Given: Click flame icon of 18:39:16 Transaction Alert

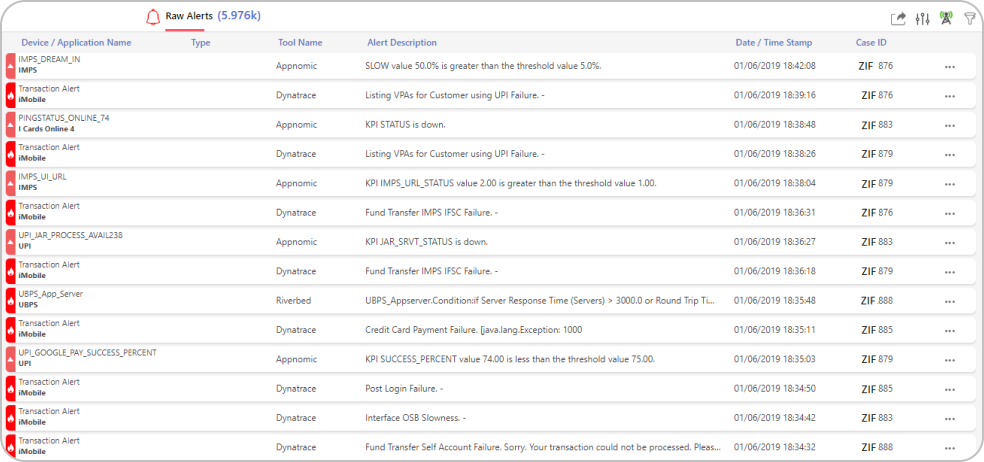Looking at the screenshot, I should pyautogui.click(x=10, y=95).
